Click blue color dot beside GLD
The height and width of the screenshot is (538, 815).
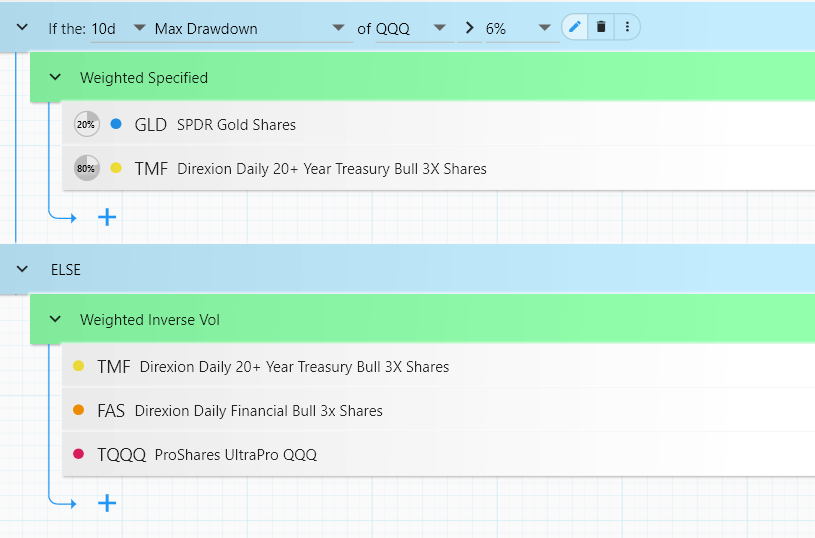click(116, 124)
